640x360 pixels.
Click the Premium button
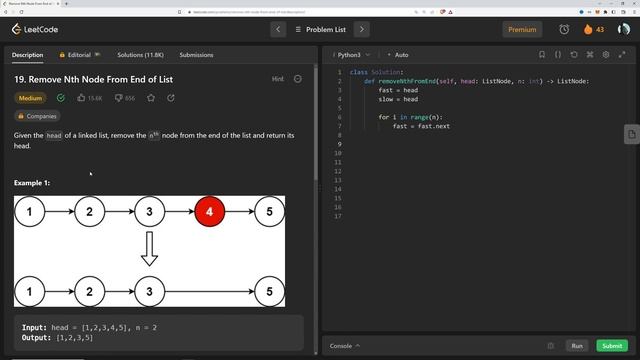pos(522,29)
